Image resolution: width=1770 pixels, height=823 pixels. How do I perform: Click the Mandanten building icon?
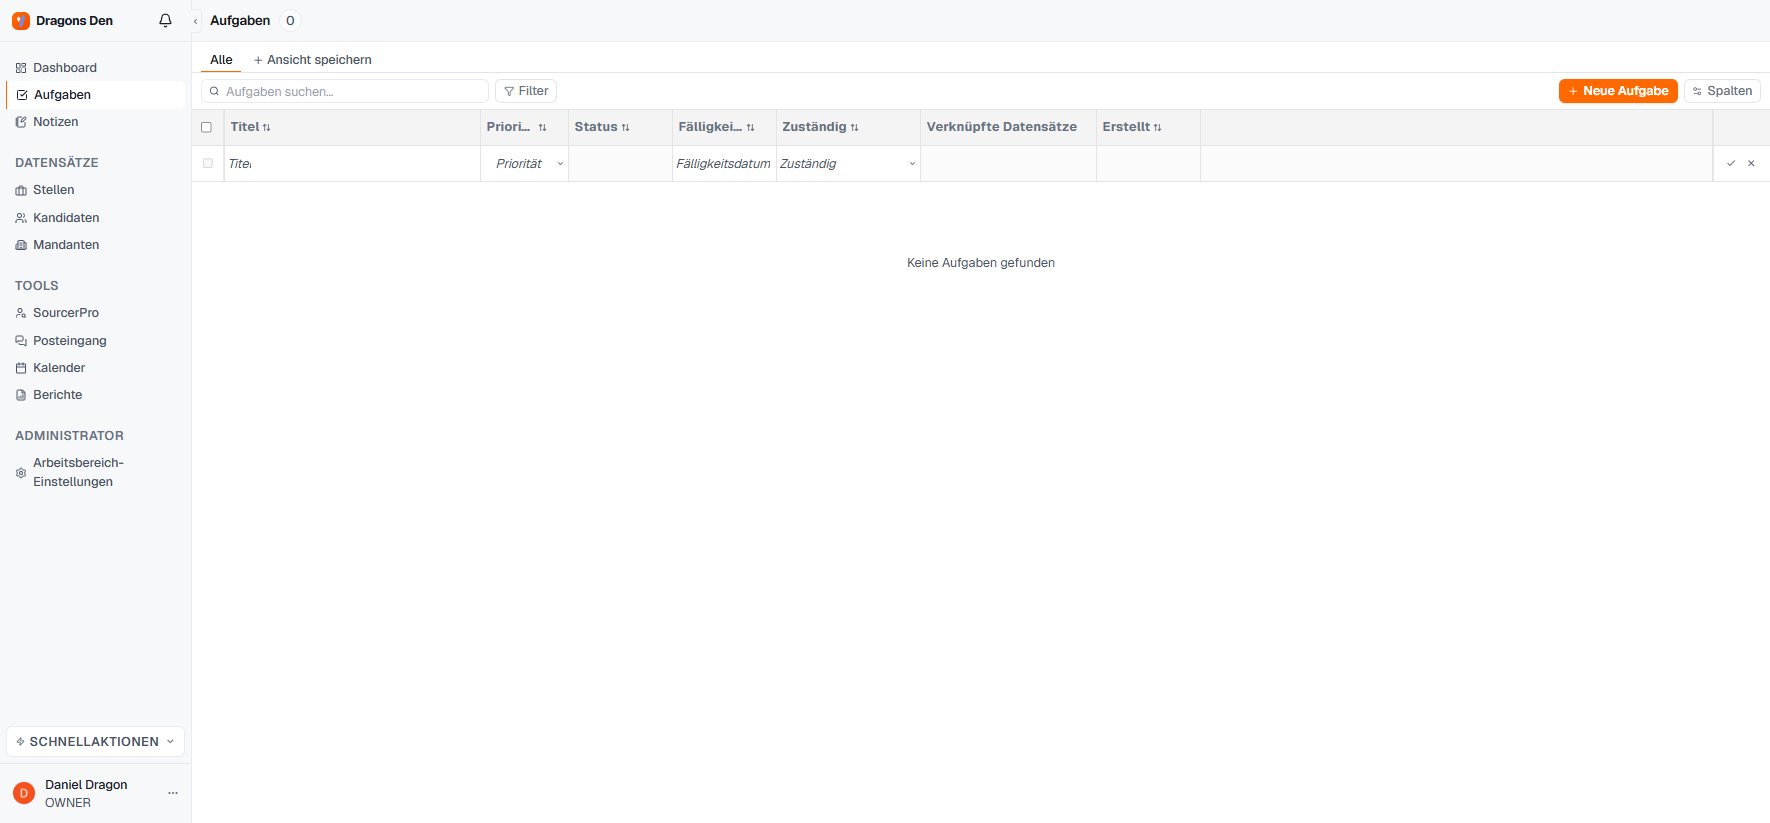point(21,245)
